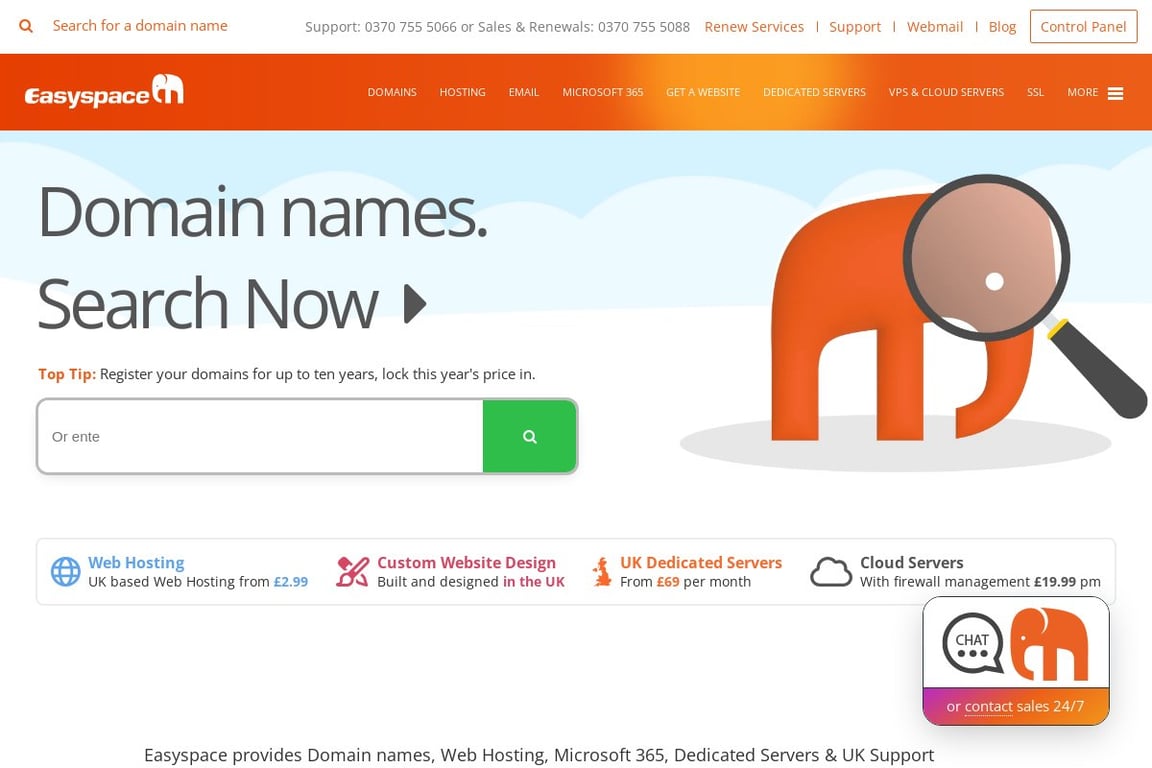Click the arrow beside Search Now
1152x768 pixels.
pos(415,304)
